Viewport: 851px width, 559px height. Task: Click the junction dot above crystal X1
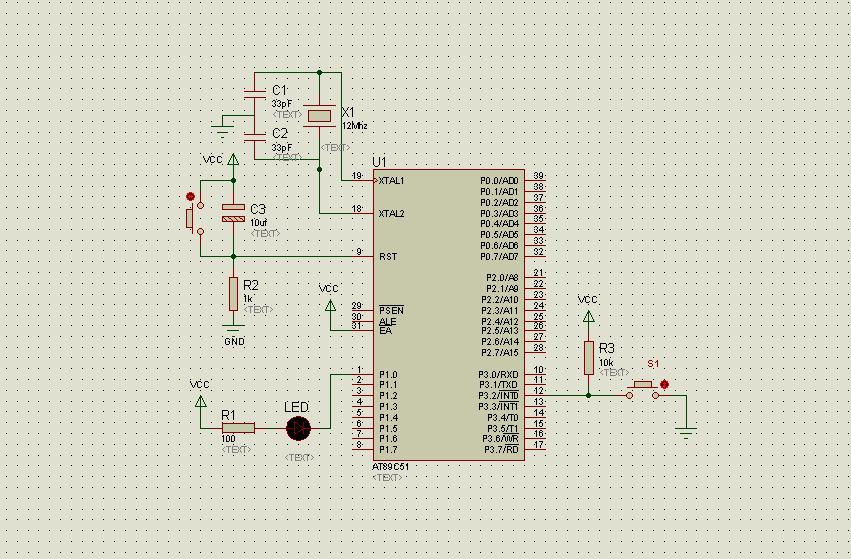click(319, 72)
